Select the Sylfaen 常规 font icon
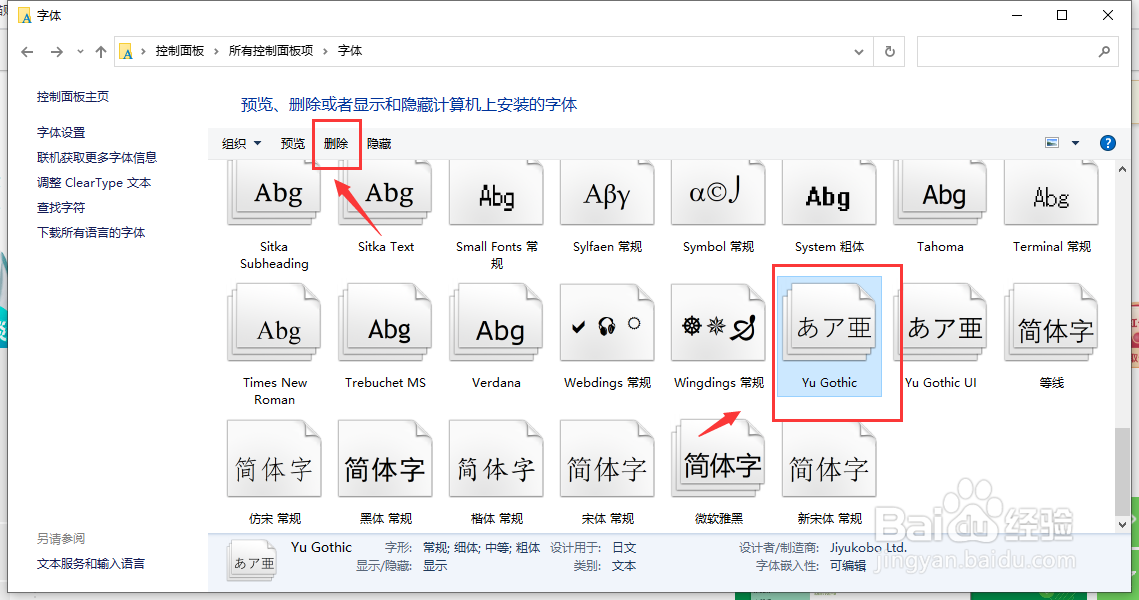Image resolution: width=1139 pixels, height=600 pixels. click(x=607, y=193)
